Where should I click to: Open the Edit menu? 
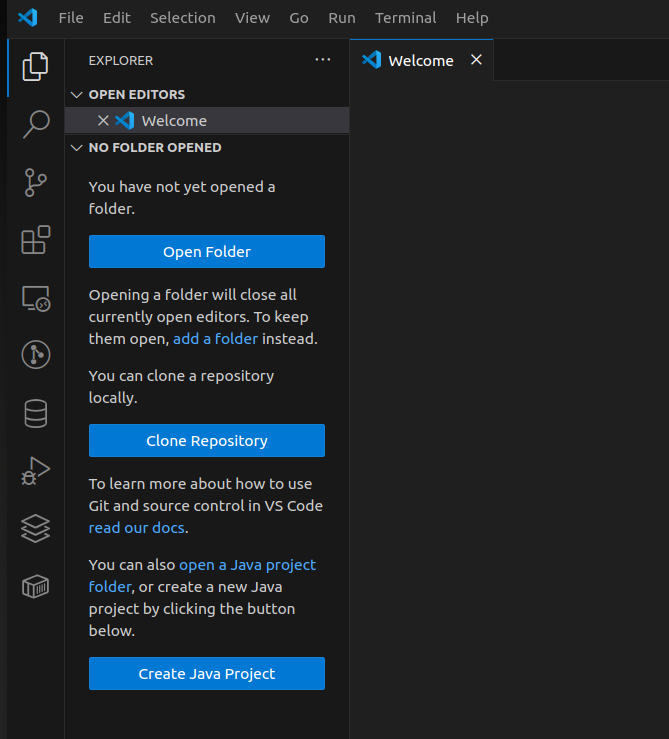(116, 18)
